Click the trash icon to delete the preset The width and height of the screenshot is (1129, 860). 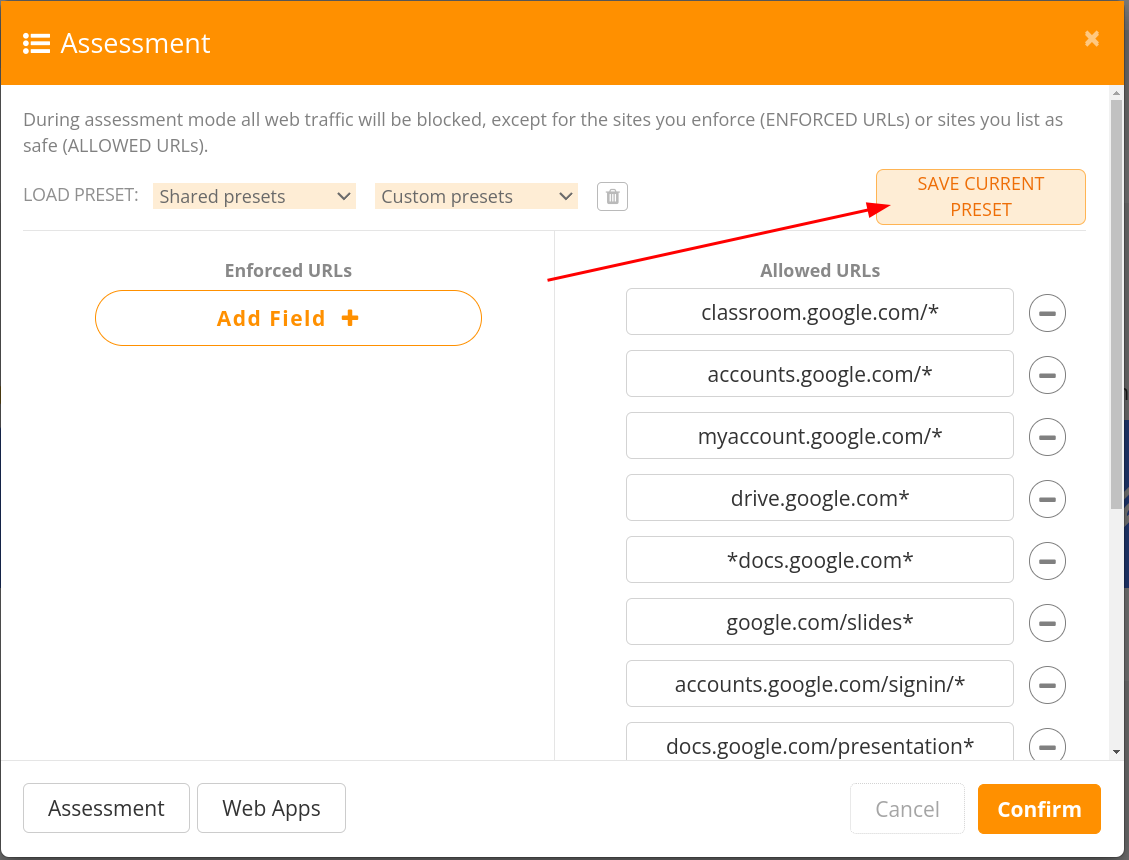pos(612,197)
